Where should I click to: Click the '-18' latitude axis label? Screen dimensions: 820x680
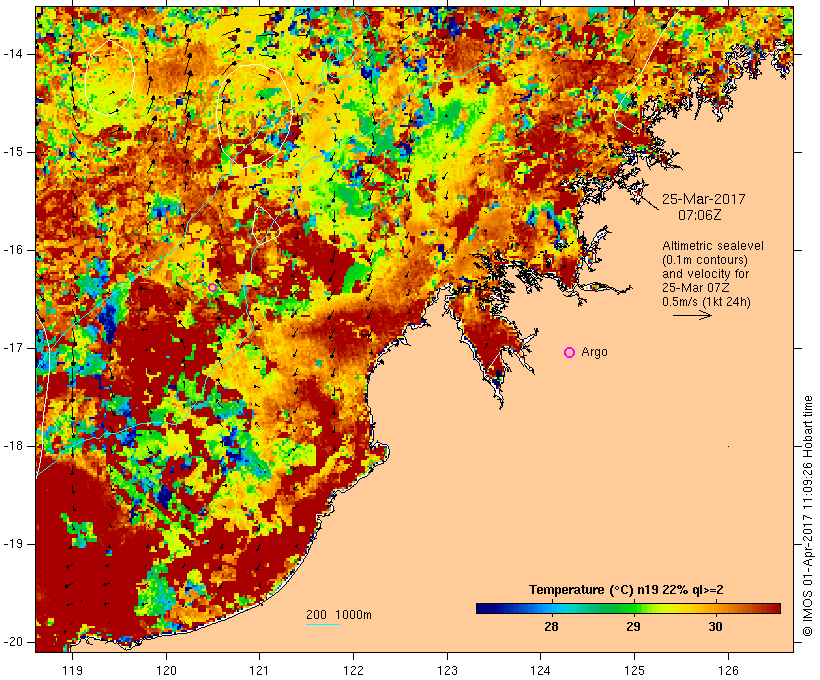[13, 446]
